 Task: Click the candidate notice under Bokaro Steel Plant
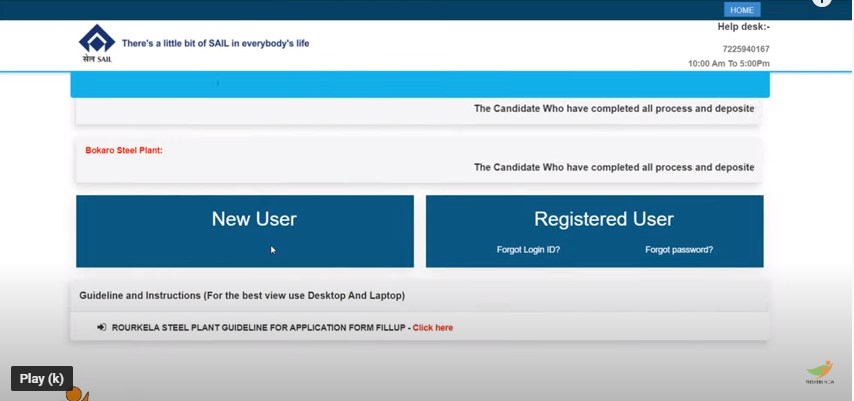(x=614, y=167)
